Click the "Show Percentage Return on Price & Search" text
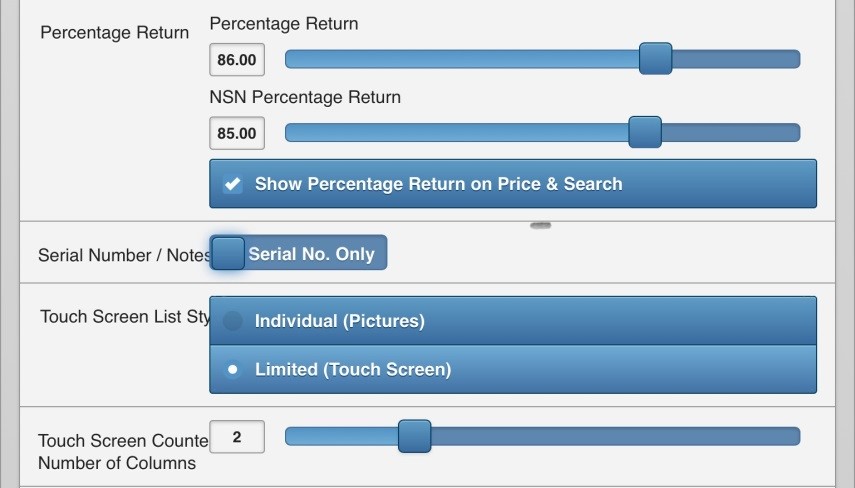The height and width of the screenshot is (488, 855). pos(438,184)
